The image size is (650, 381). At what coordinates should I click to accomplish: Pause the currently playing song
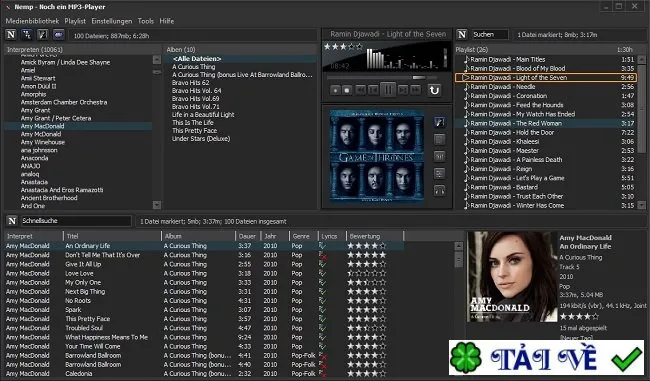(388, 90)
